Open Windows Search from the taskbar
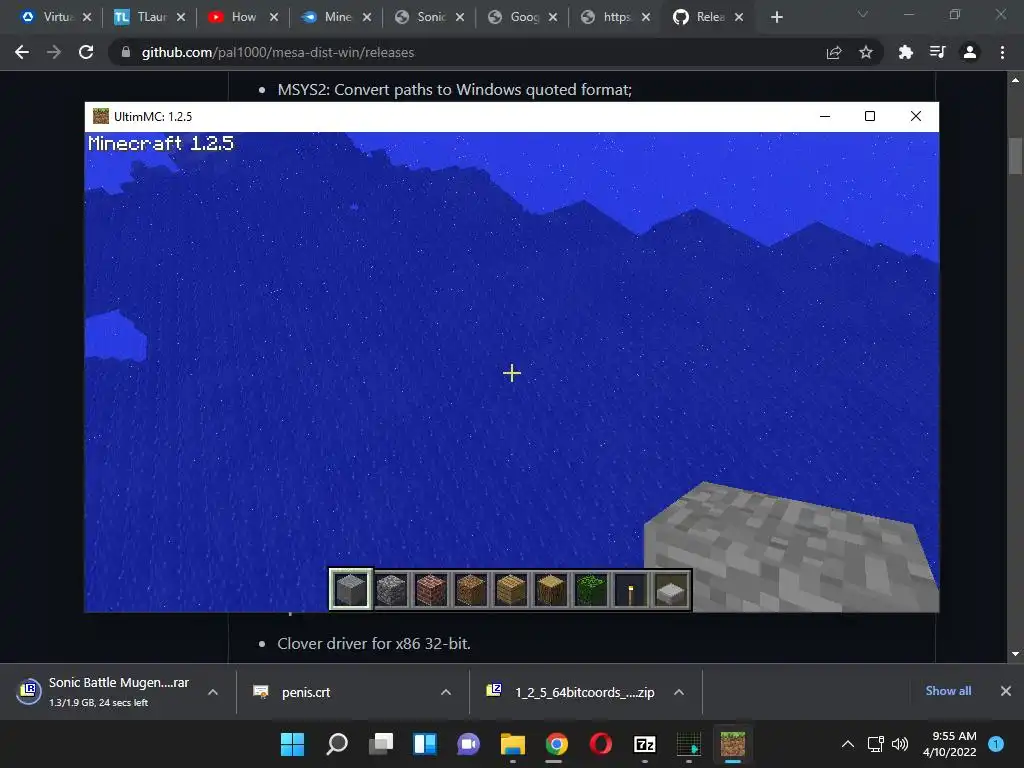The width and height of the screenshot is (1024, 768). tap(337, 744)
